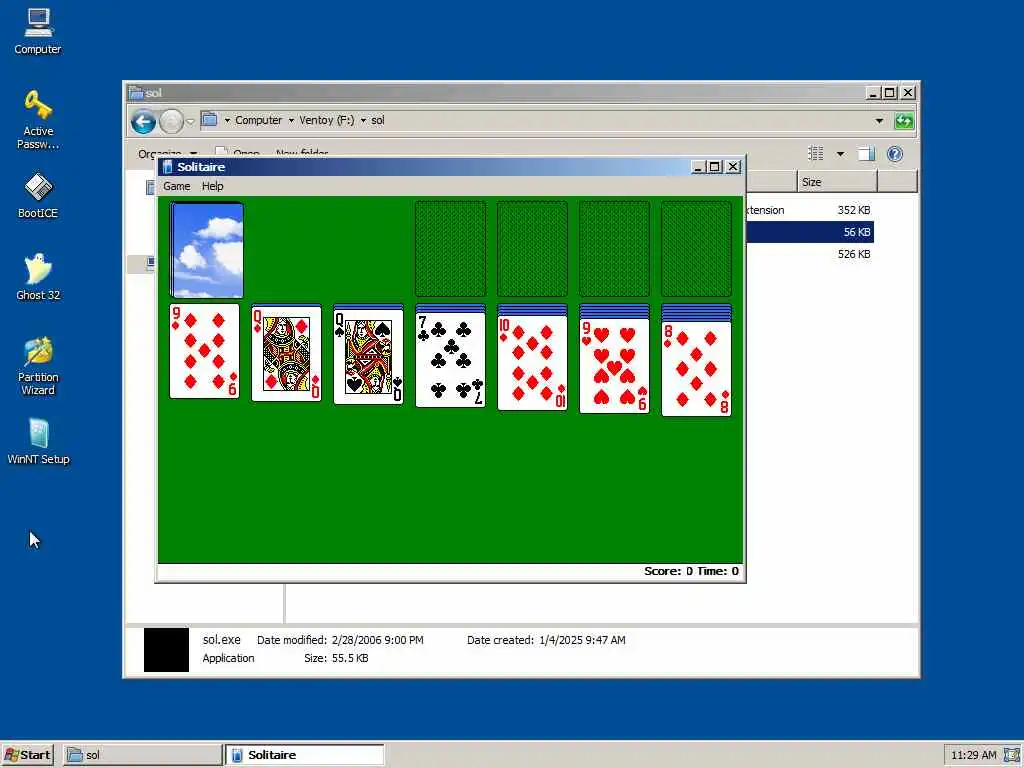Click the Solitaire stock deck pile
Viewport: 1024px width, 768px height.
click(207, 250)
